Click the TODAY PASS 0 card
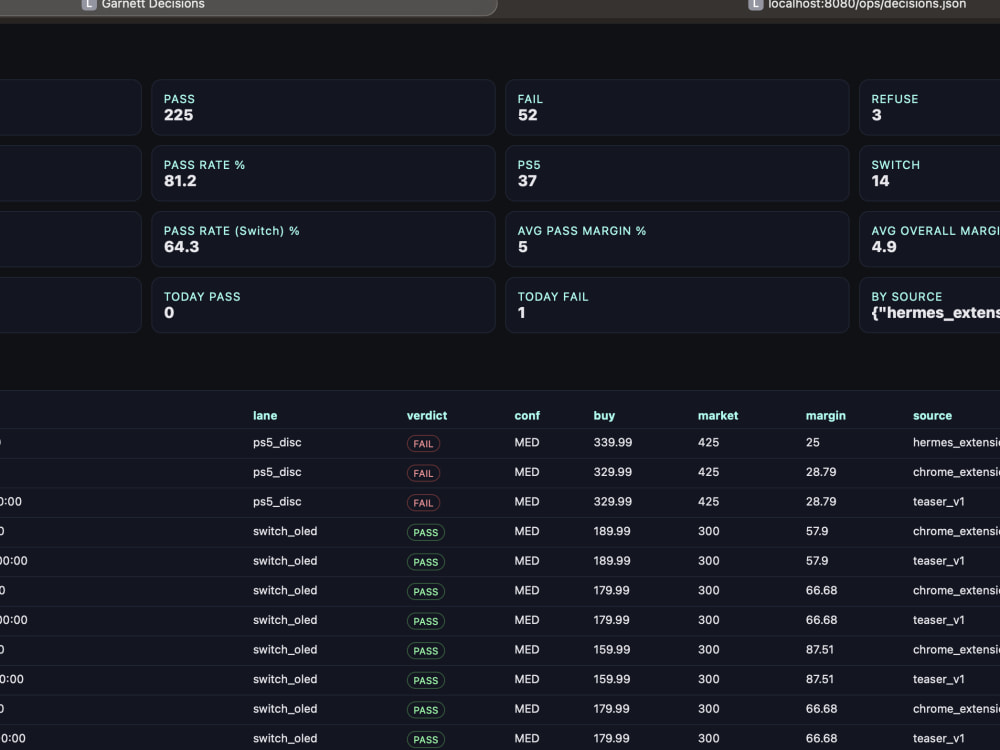Screen dimensions: 1000x750 (x=323, y=304)
